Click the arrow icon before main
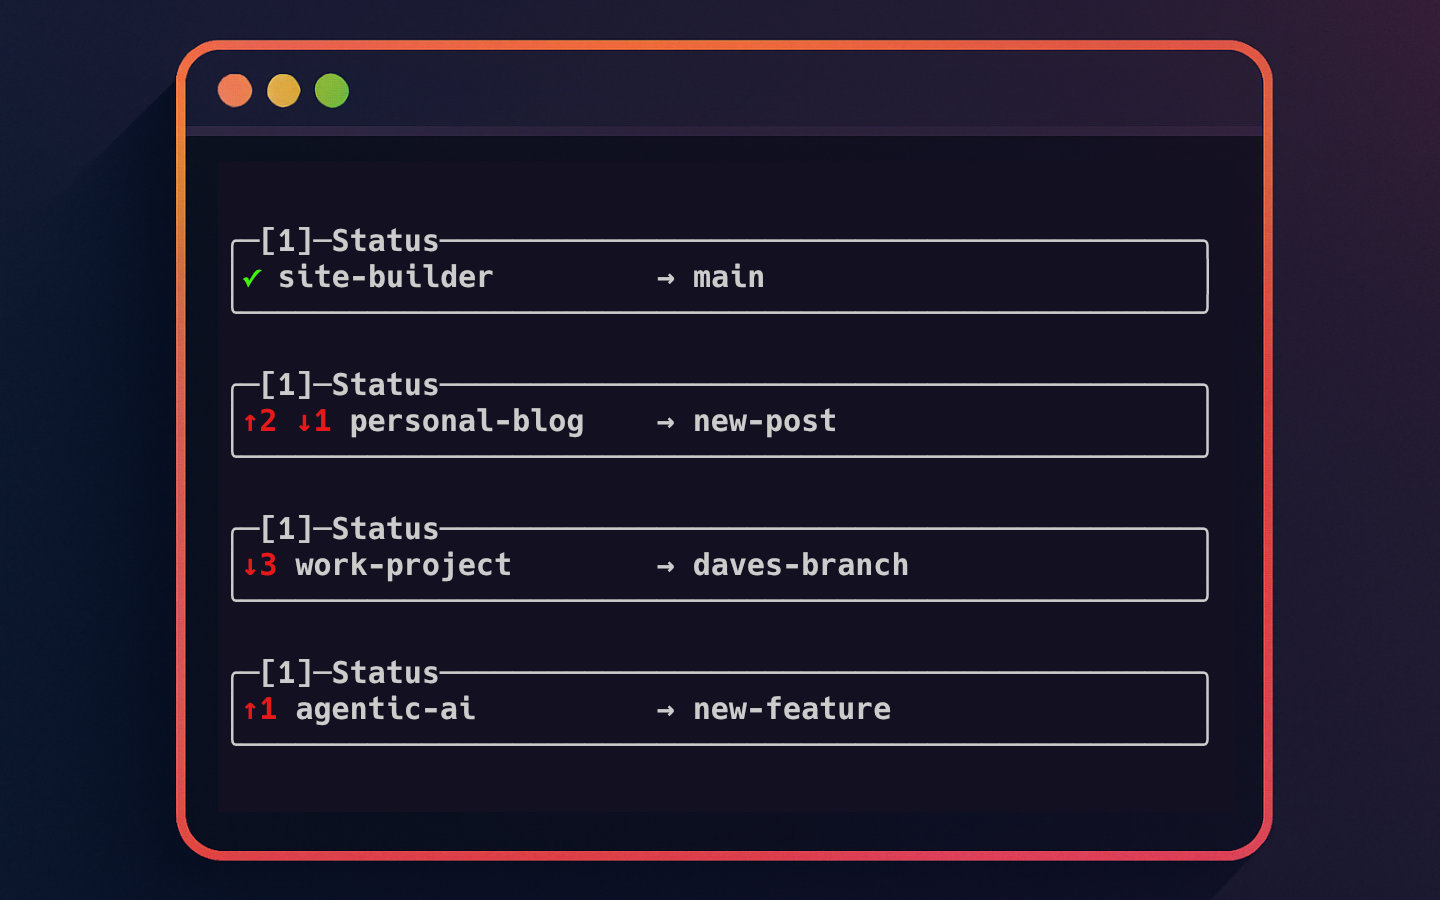Image resolution: width=1440 pixels, height=900 pixels. [665, 277]
